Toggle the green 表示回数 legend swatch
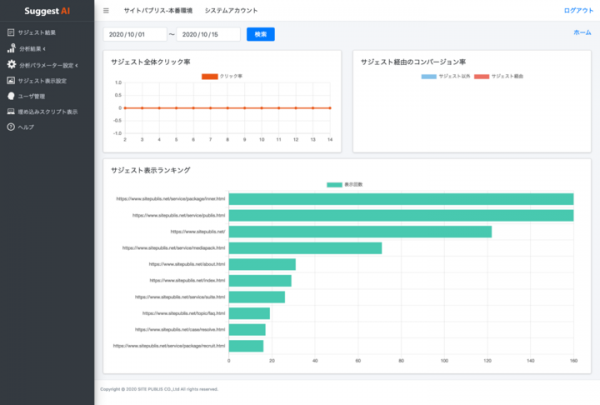The image size is (600, 405). [334, 185]
